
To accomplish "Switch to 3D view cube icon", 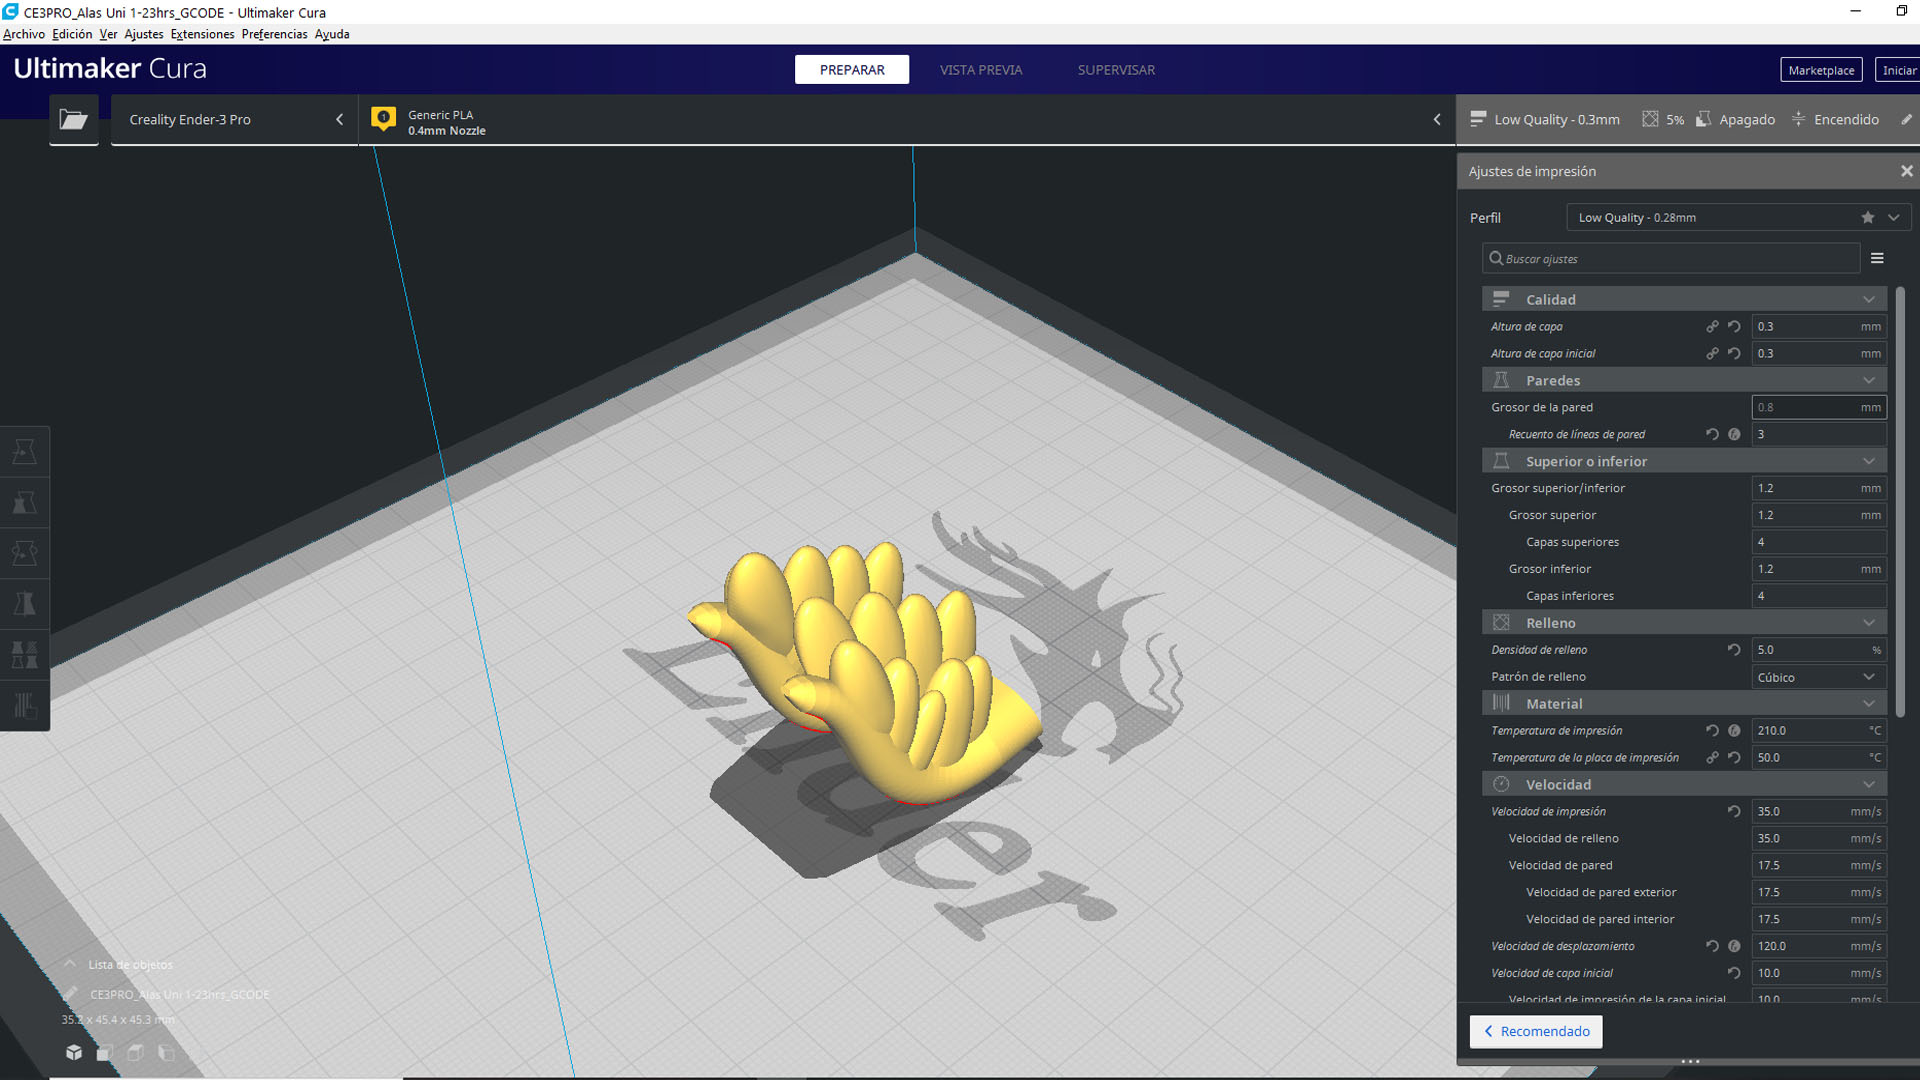I will click(x=74, y=1052).
